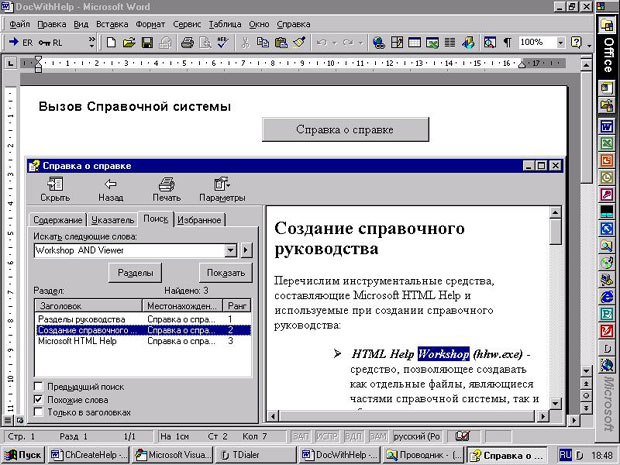Enable Предыдущий поиск checkbox

(38, 386)
